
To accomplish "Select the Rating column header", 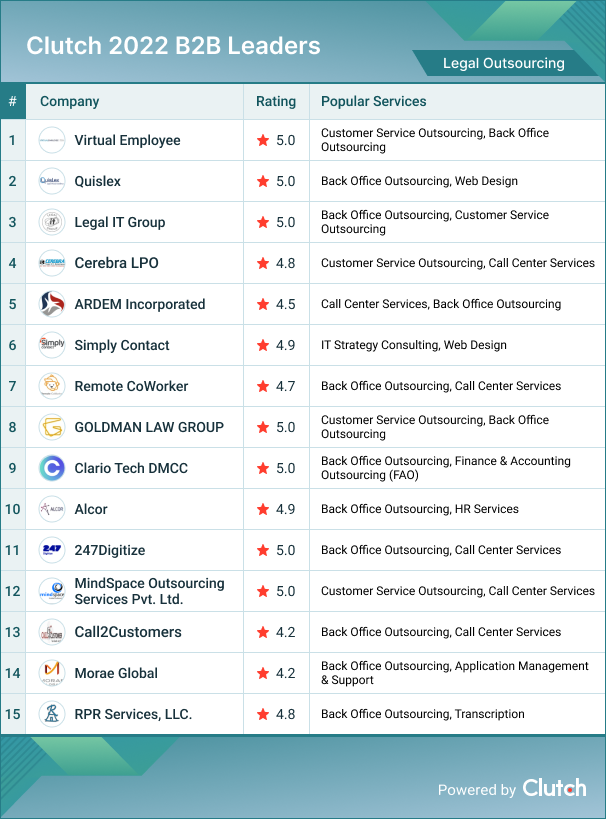I will point(276,101).
